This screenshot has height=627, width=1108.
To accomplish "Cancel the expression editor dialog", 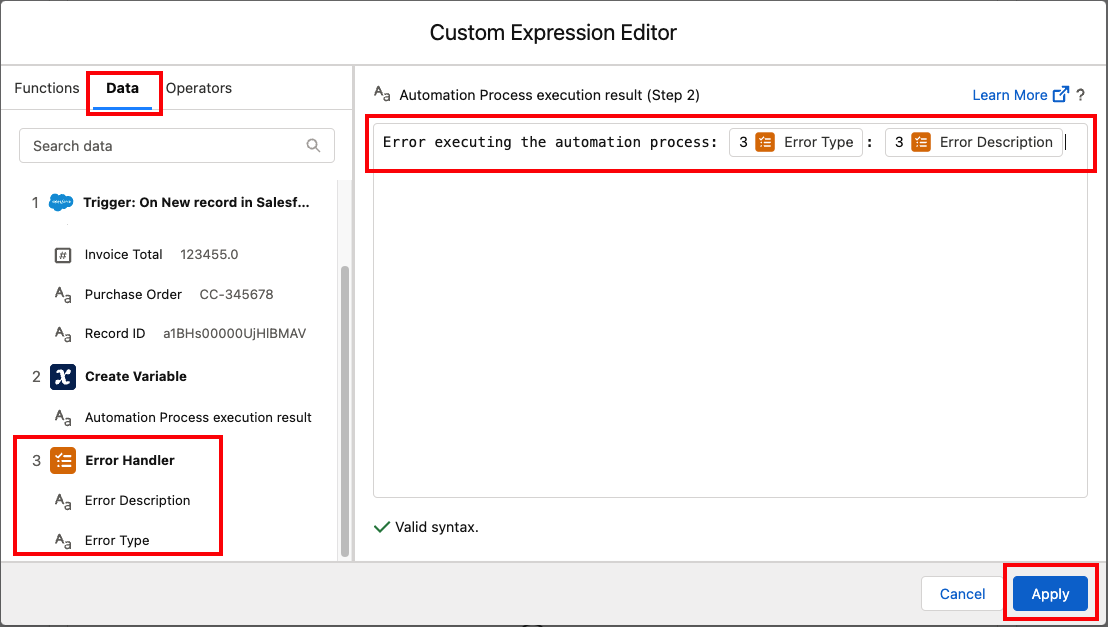I will pyautogui.click(x=962, y=594).
